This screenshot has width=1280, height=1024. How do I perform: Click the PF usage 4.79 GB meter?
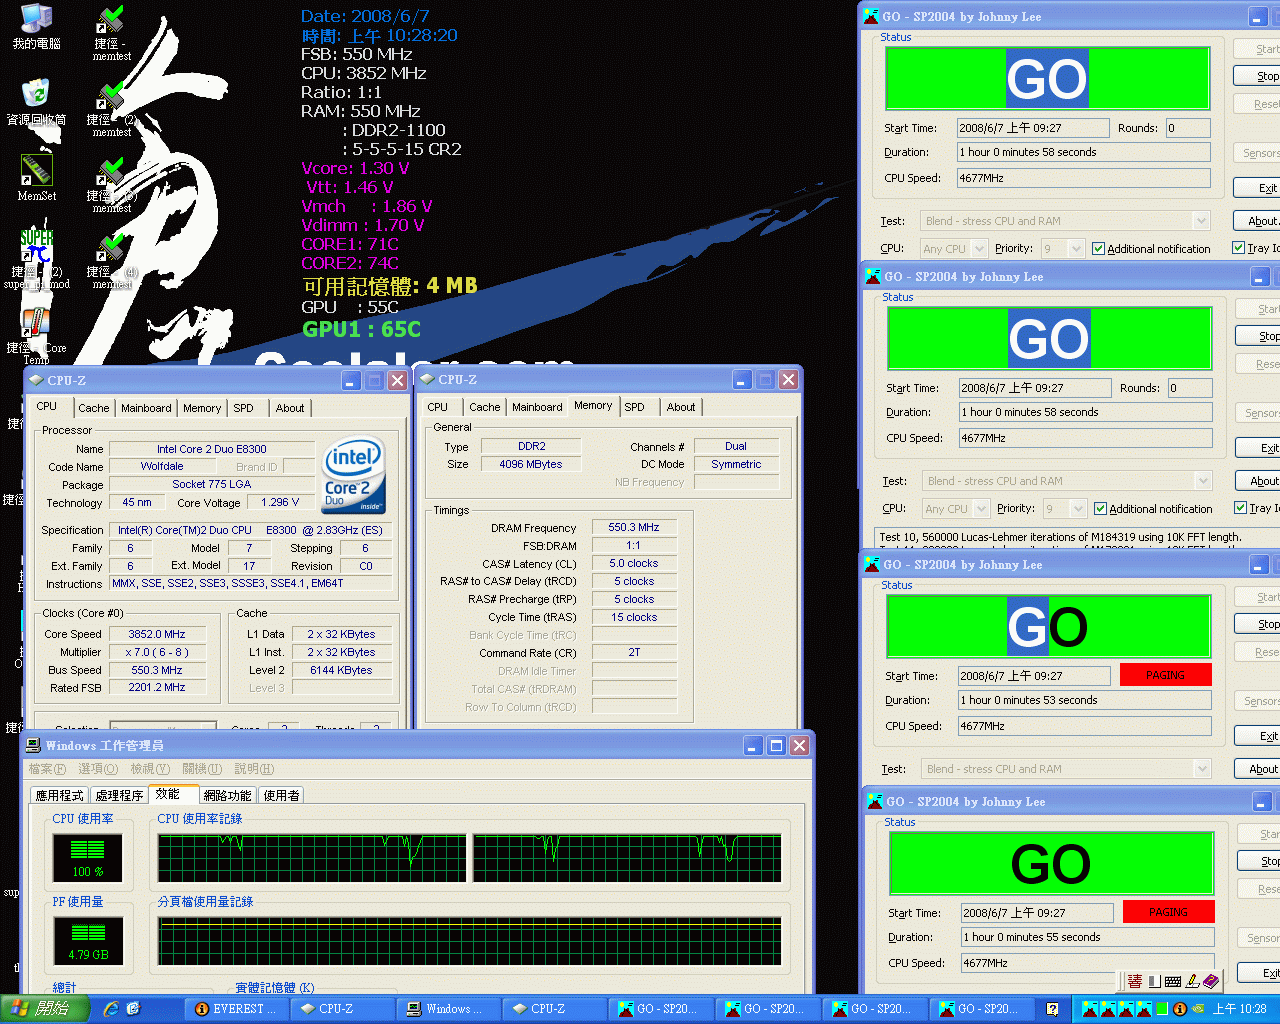tap(88, 942)
